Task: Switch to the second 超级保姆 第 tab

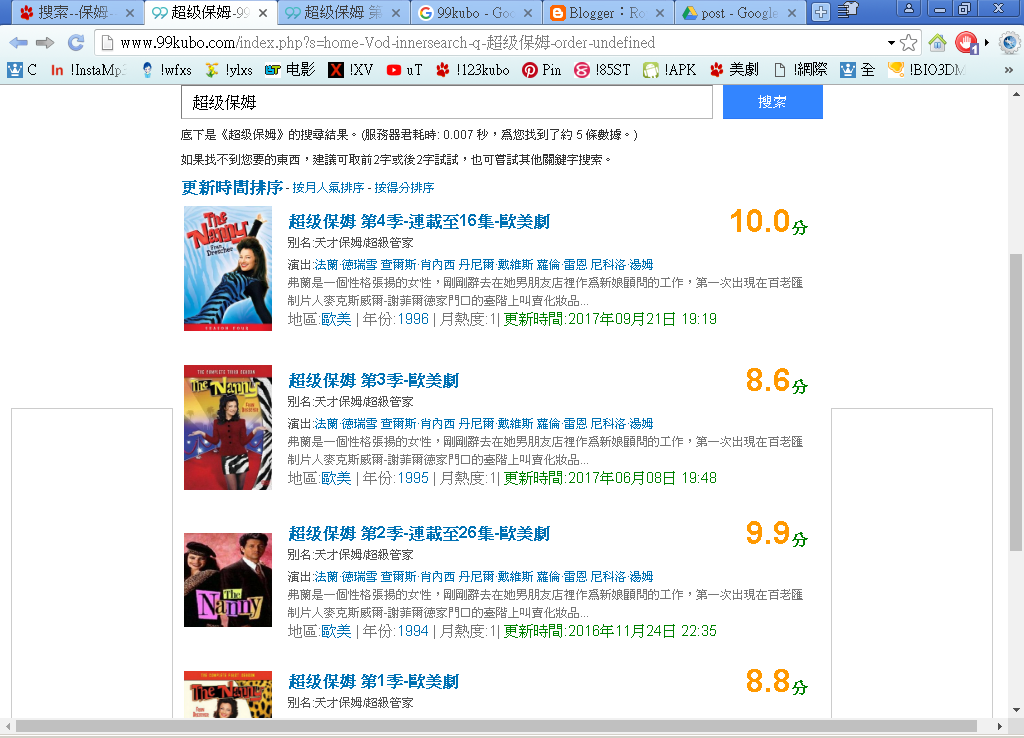Action: (343, 12)
